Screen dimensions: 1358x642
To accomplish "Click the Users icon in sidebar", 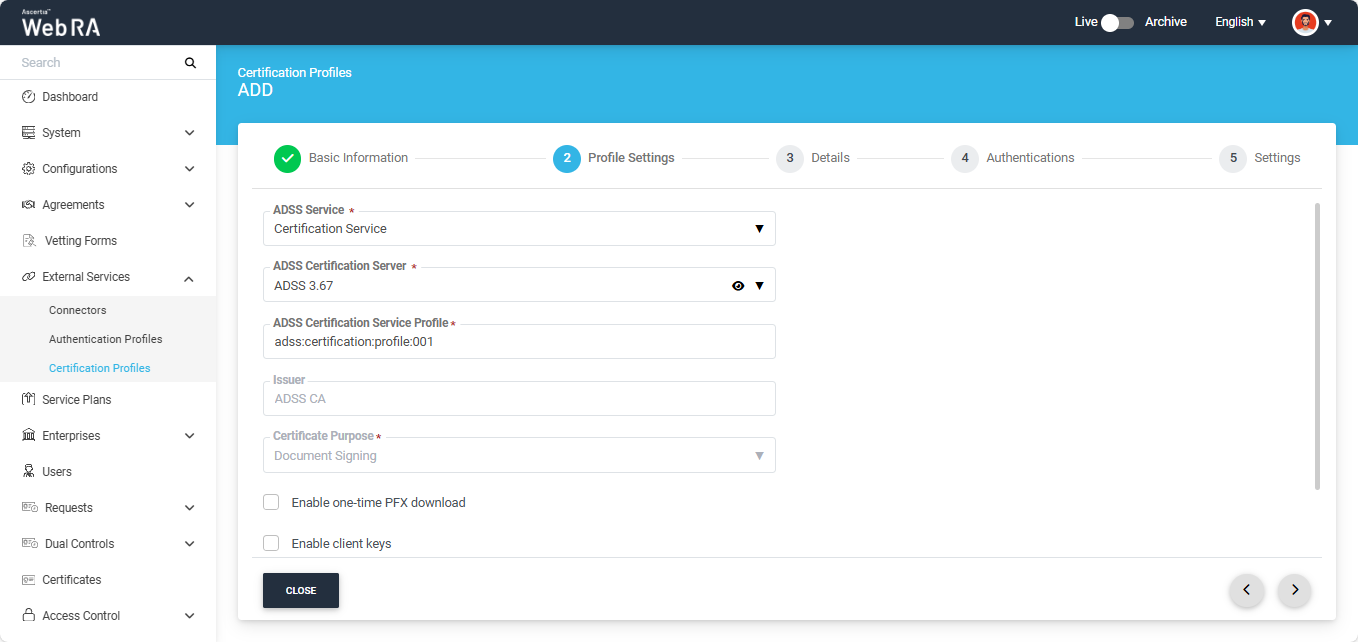I will 28,472.
